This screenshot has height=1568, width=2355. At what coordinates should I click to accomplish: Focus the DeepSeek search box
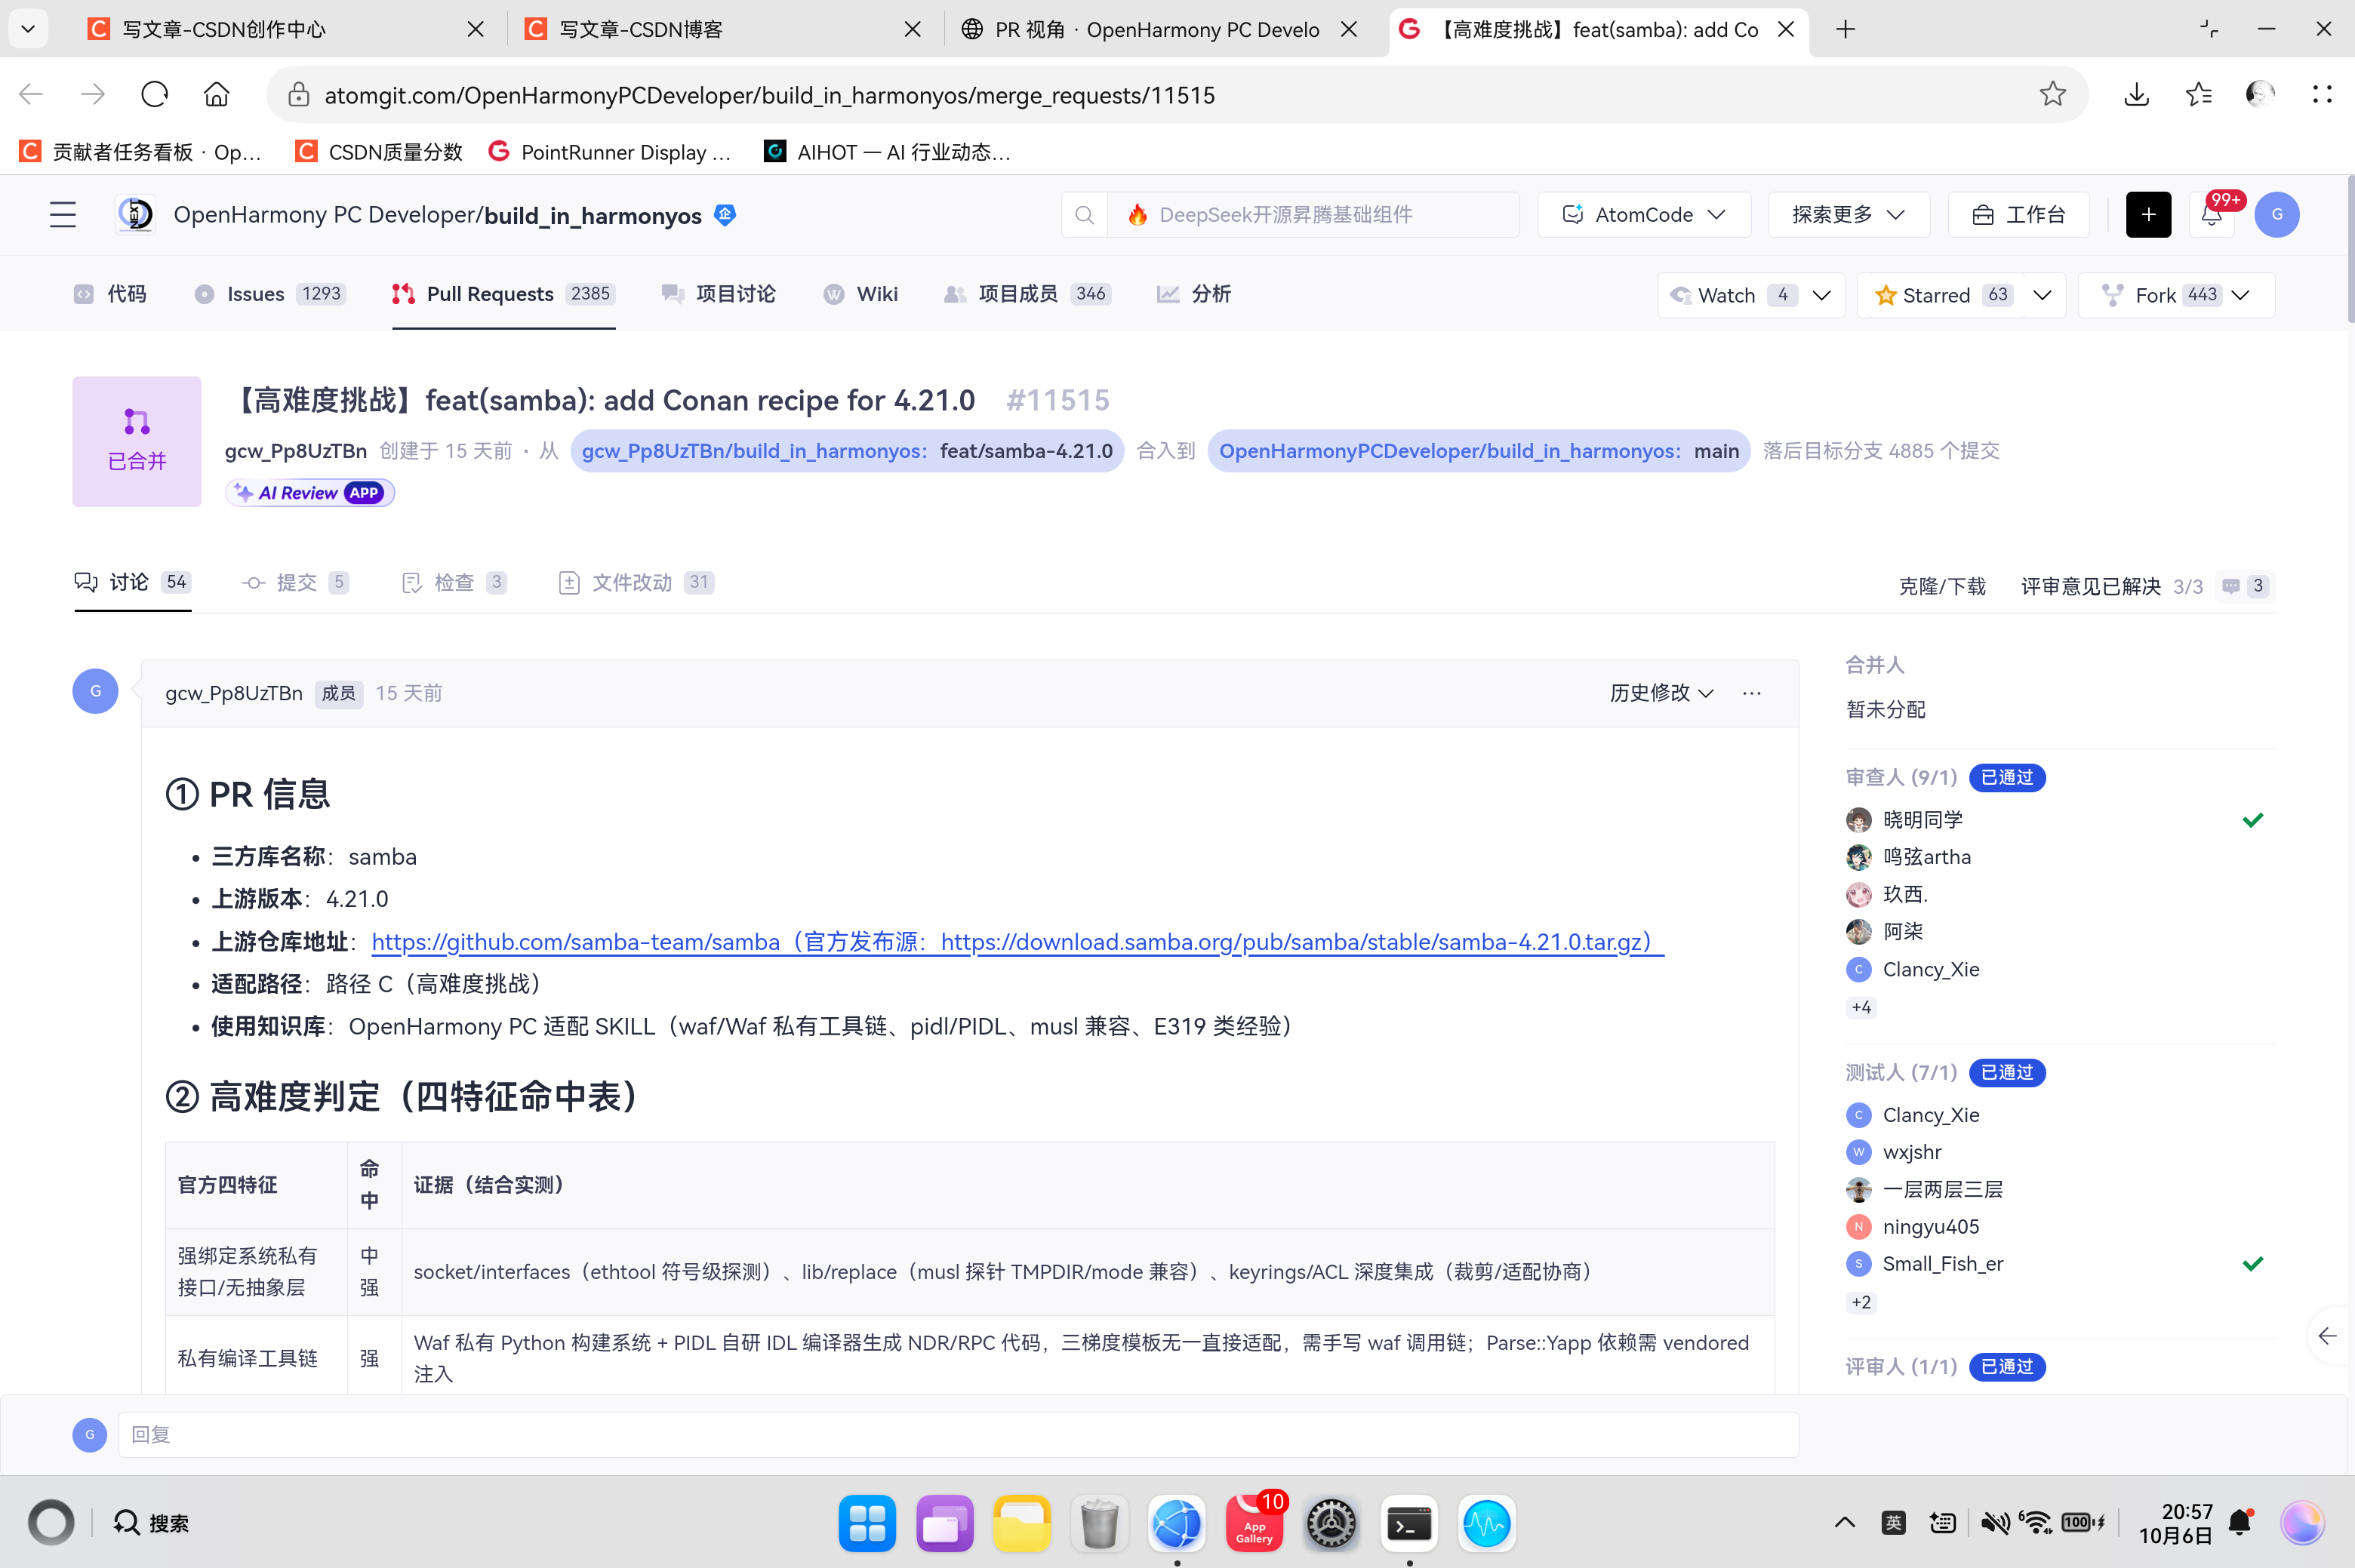tap(1313, 215)
